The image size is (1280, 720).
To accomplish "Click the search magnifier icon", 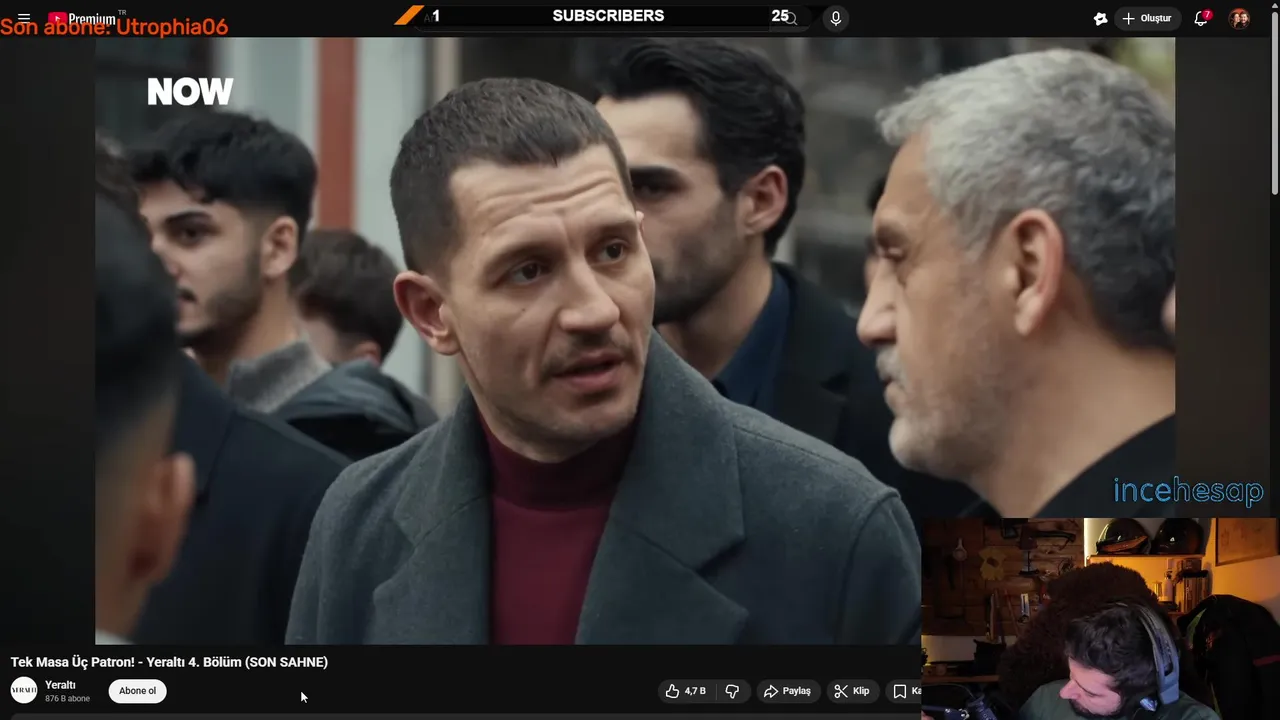I will [x=790, y=18].
